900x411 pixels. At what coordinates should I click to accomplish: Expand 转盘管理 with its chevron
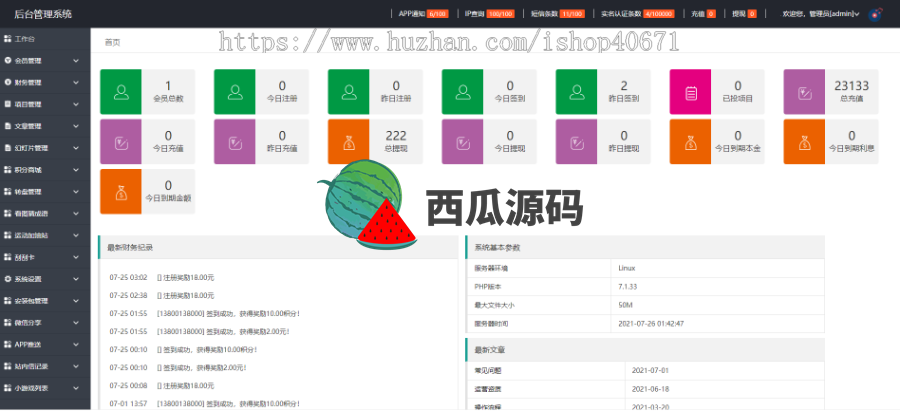[x=76, y=191]
